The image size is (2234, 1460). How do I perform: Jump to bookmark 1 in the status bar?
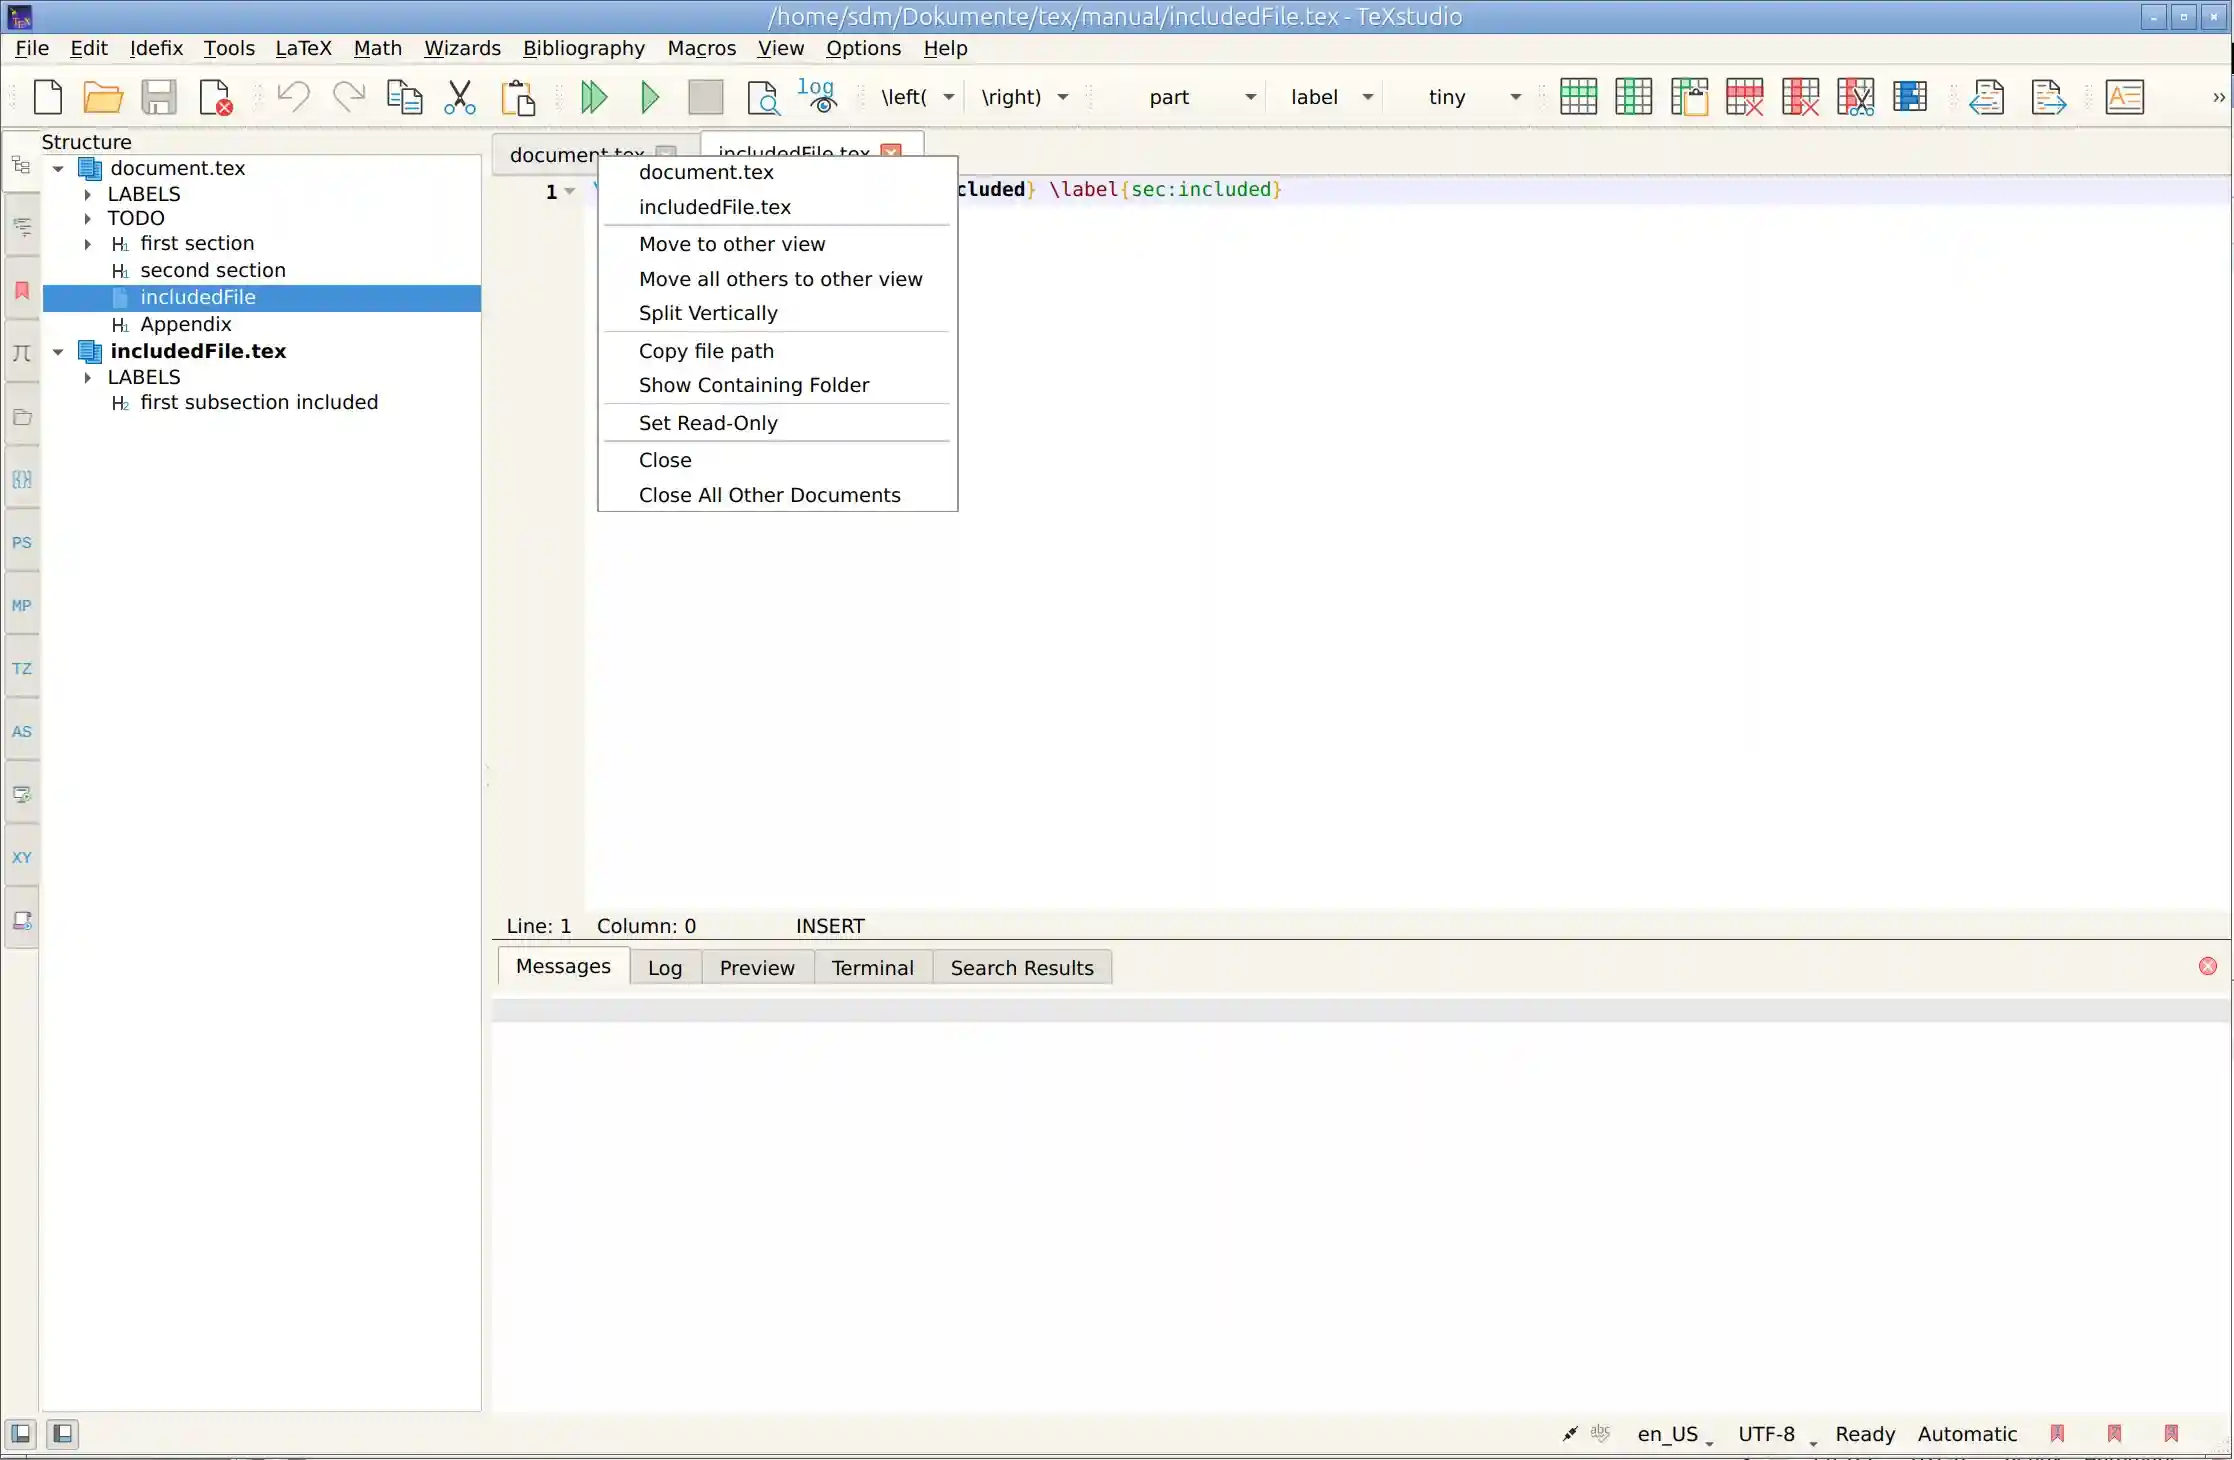click(2057, 1434)
